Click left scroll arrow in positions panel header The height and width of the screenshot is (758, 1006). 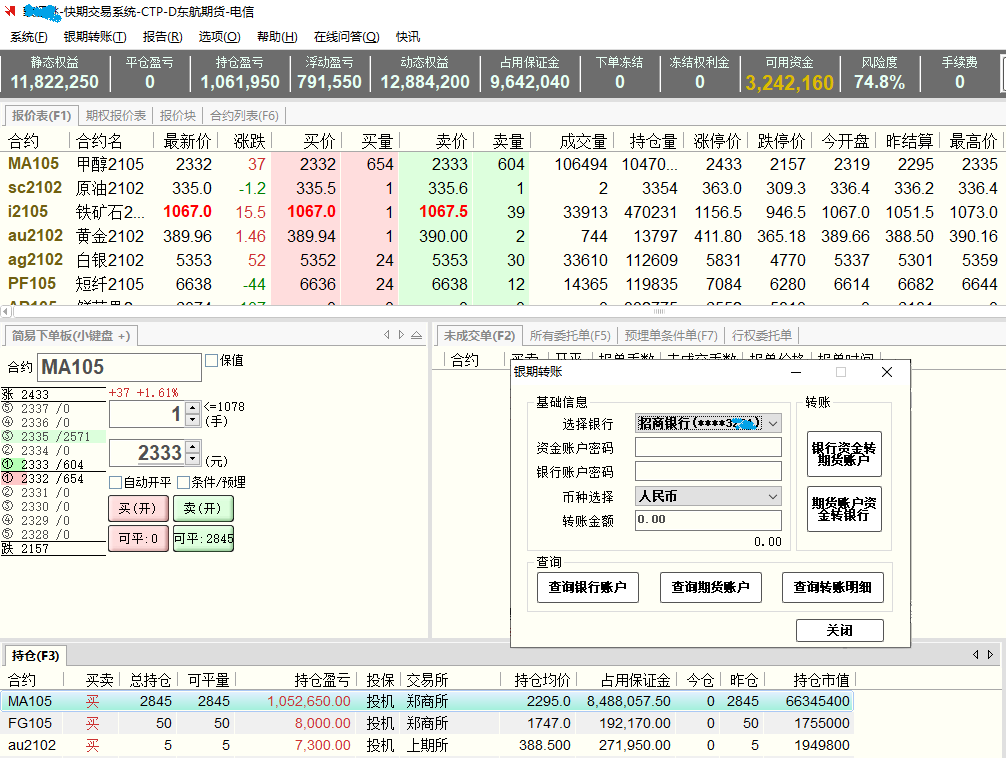(x=976, y=655)
